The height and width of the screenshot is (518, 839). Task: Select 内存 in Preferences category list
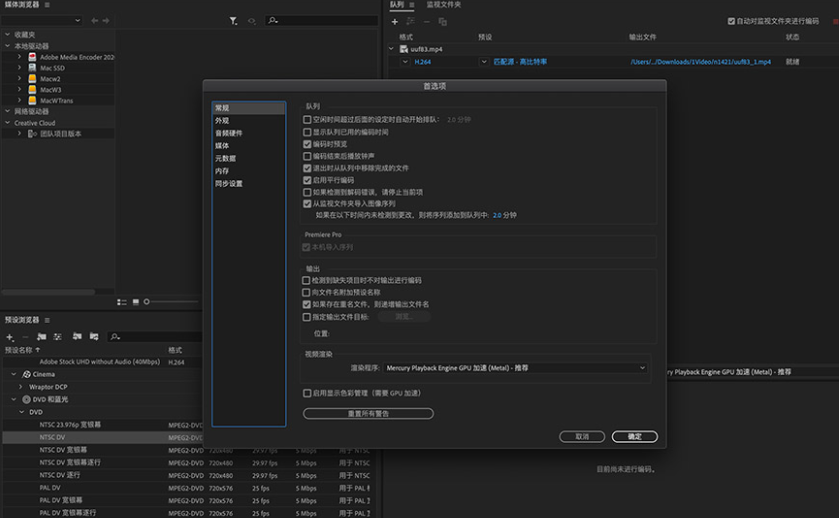pos(249,171)
